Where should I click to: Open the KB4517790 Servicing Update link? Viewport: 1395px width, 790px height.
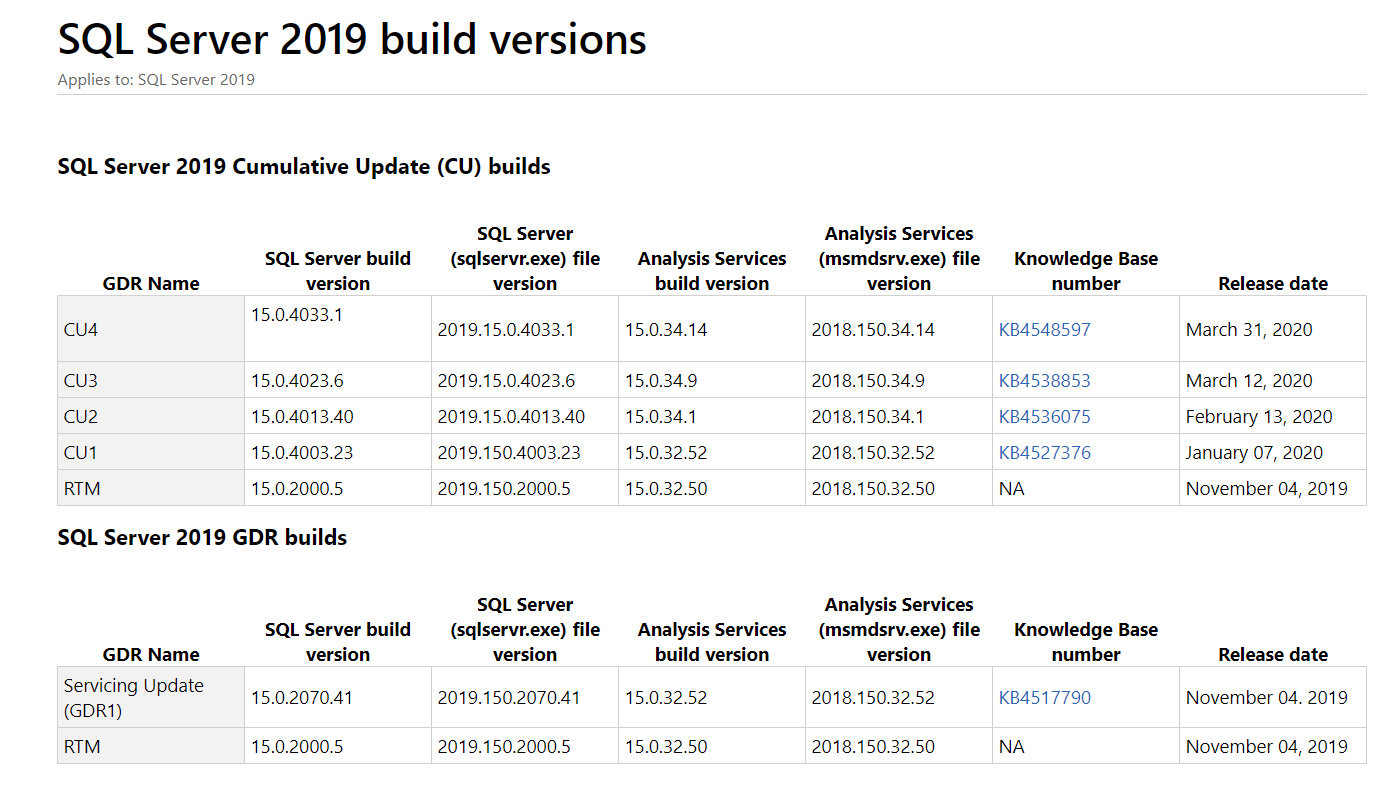pos(1044,698)
